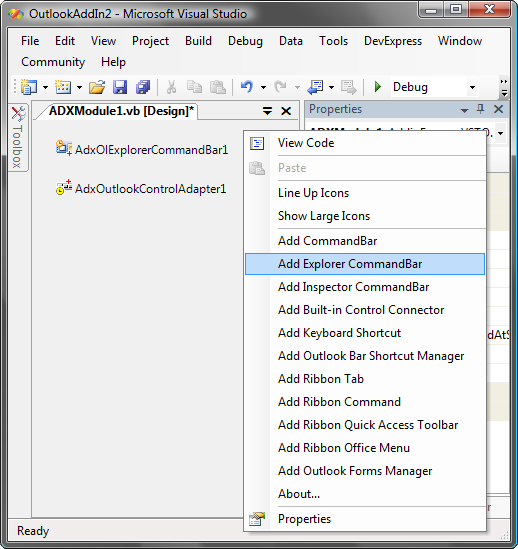Open the Debug menu

click(x=245, y=41)
